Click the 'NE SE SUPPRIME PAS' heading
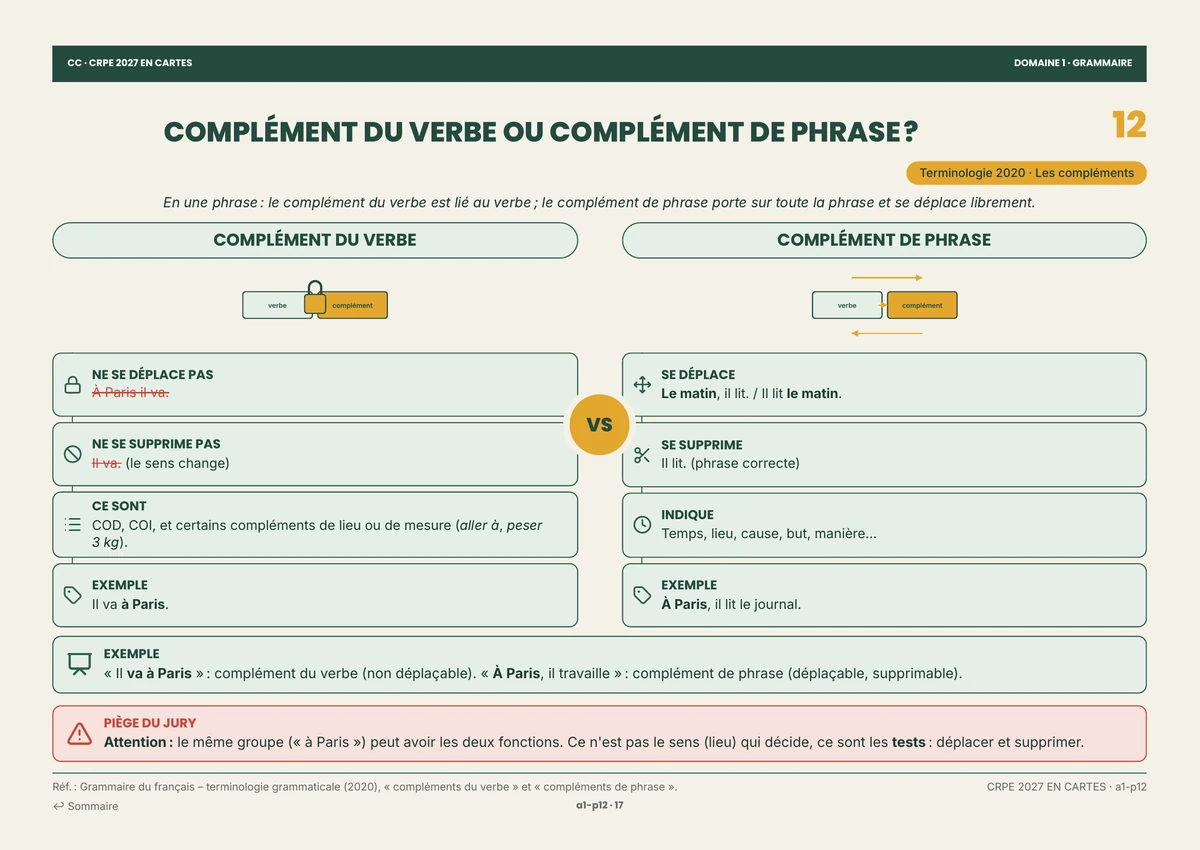 click(x=156, y=444)
